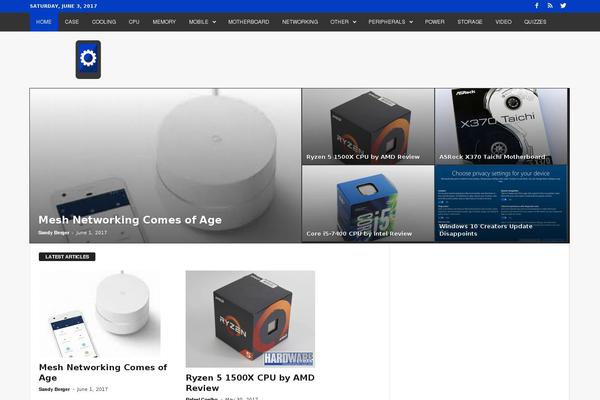Open Google Wifi thumbnail under Latest Articles
Image resolution: width=600 pixels, height=400 pixels.
coord(99,314)
